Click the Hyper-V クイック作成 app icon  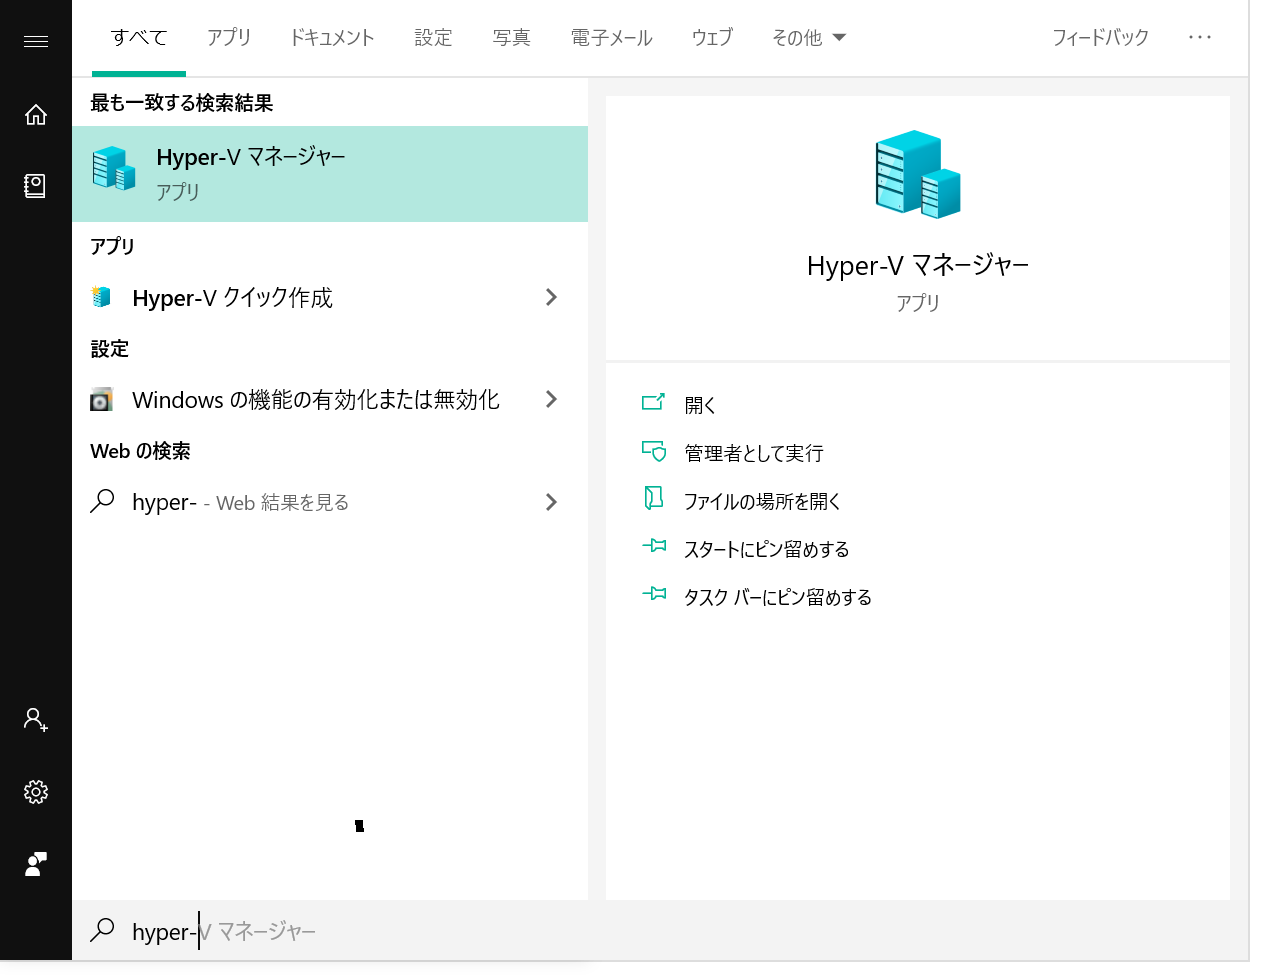click(x=101, y=297)
